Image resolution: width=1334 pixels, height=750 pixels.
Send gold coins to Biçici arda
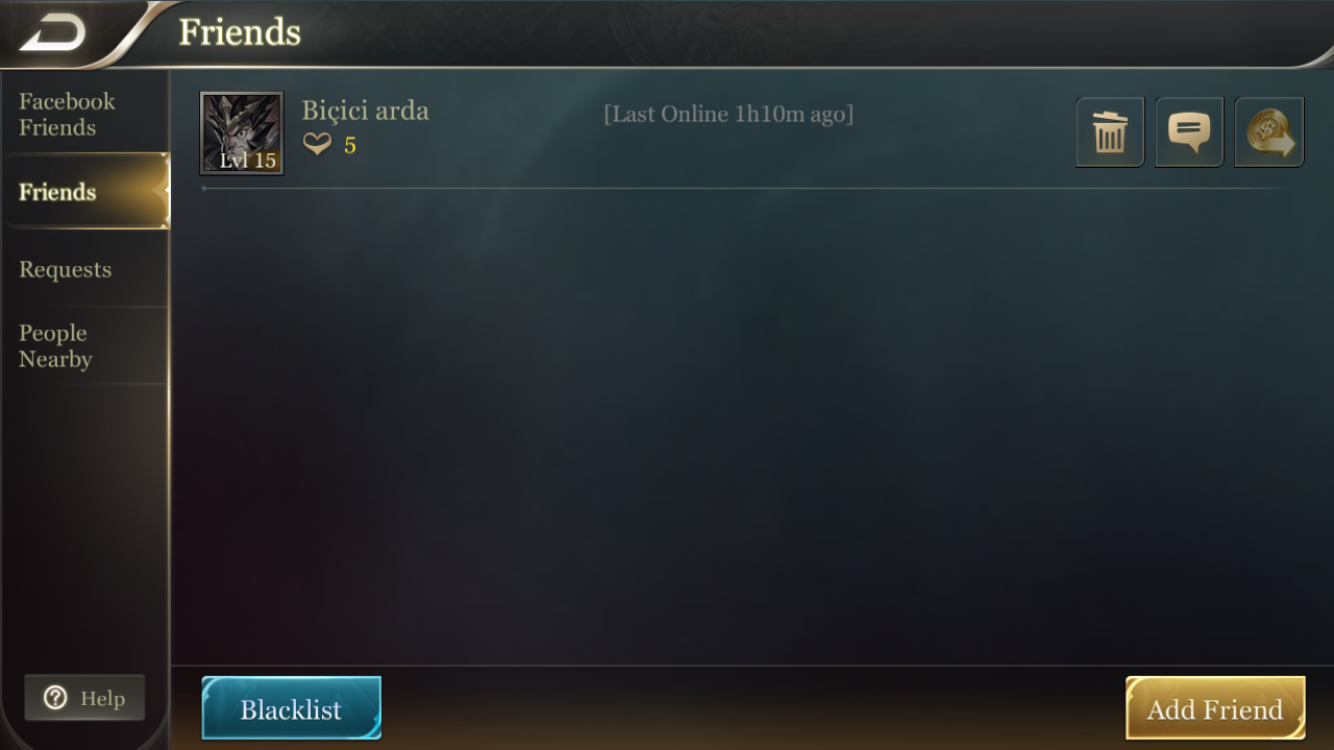pos(1269,132)
